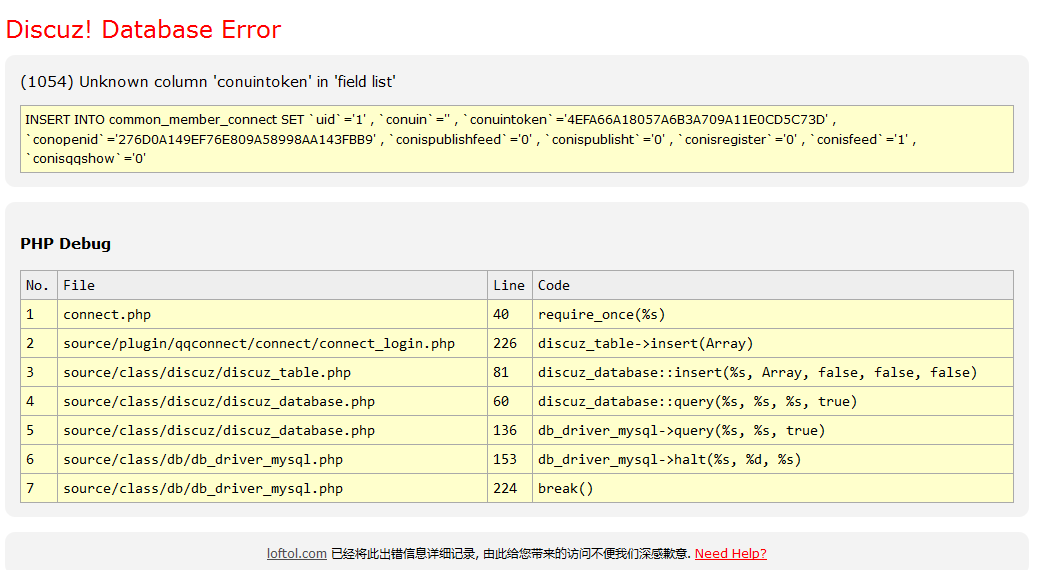This screenshot has height=570, width=1037.
Task: Select db_driver_mysql.php path in row 6
Action: [x=272, y=460]
